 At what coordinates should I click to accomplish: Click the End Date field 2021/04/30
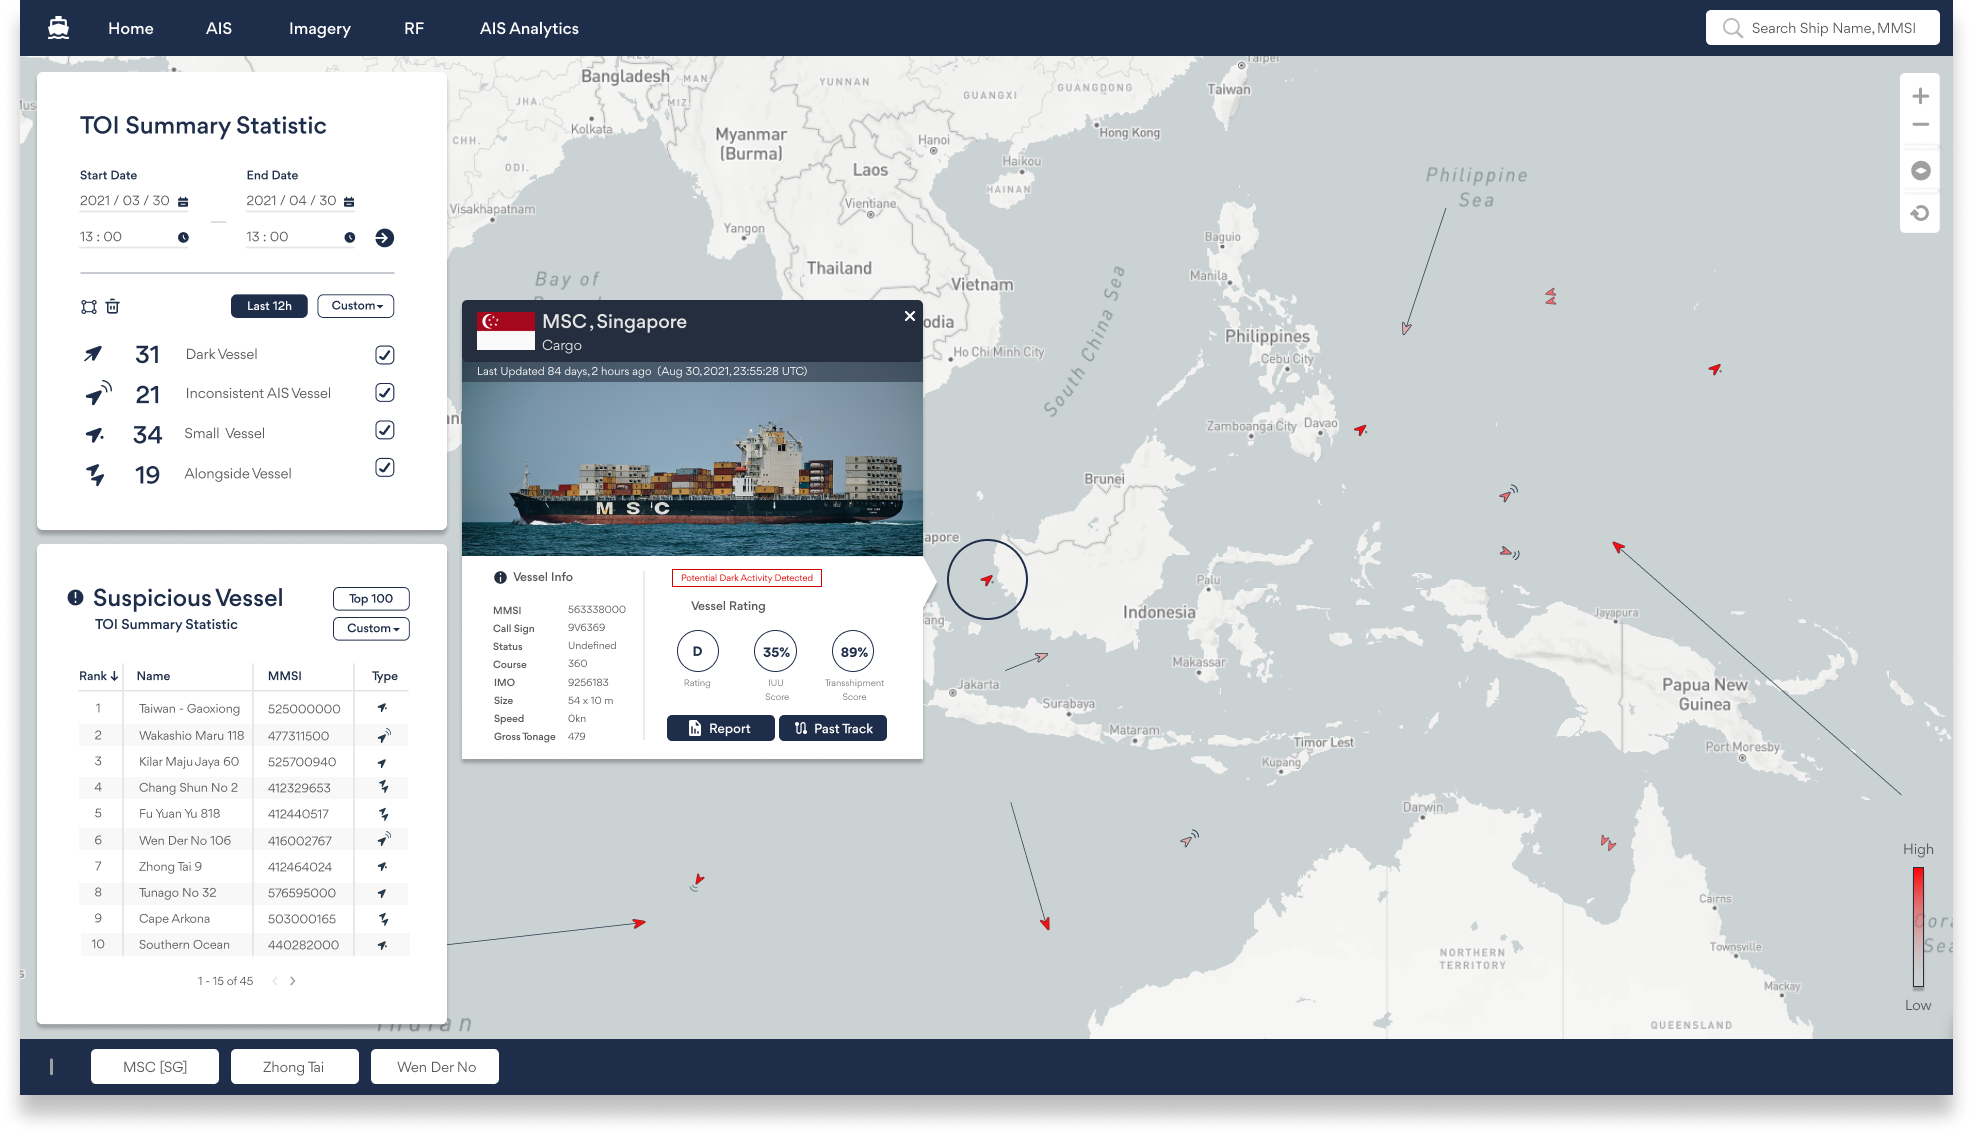coord(300,201)
